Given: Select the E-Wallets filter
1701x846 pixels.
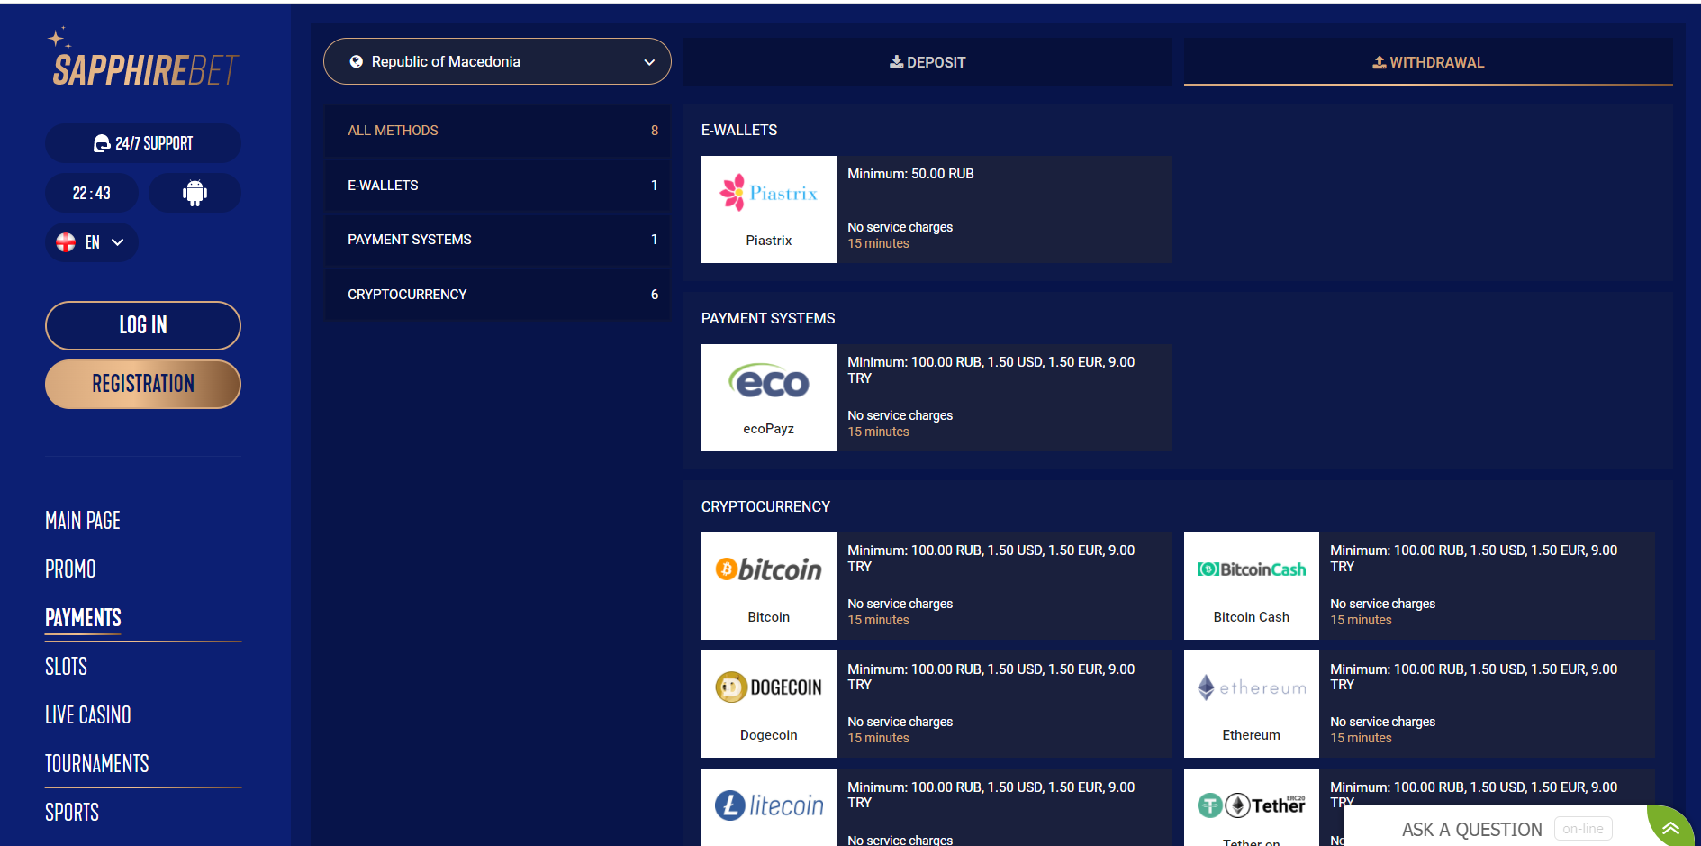Looking at the screenshot, I should point(497,185).
